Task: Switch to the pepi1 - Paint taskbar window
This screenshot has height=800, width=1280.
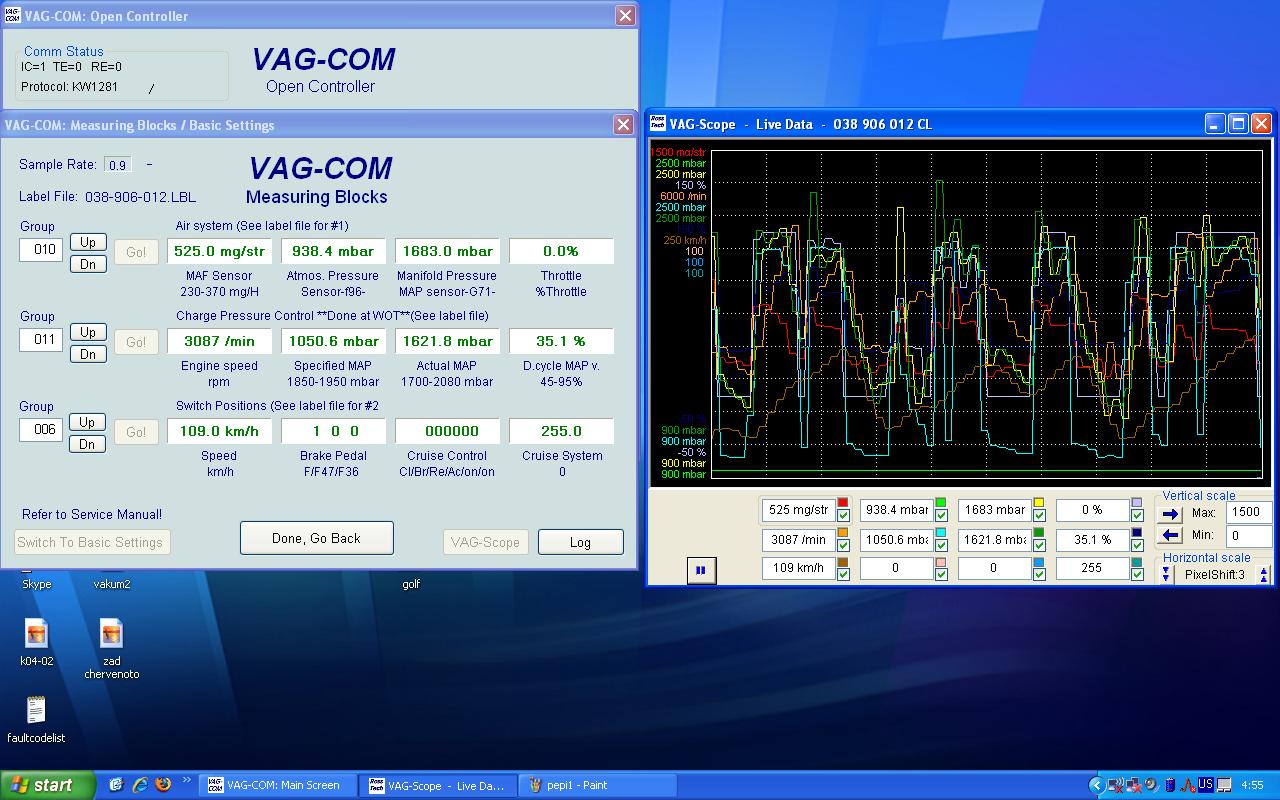Action: point(575,785)
